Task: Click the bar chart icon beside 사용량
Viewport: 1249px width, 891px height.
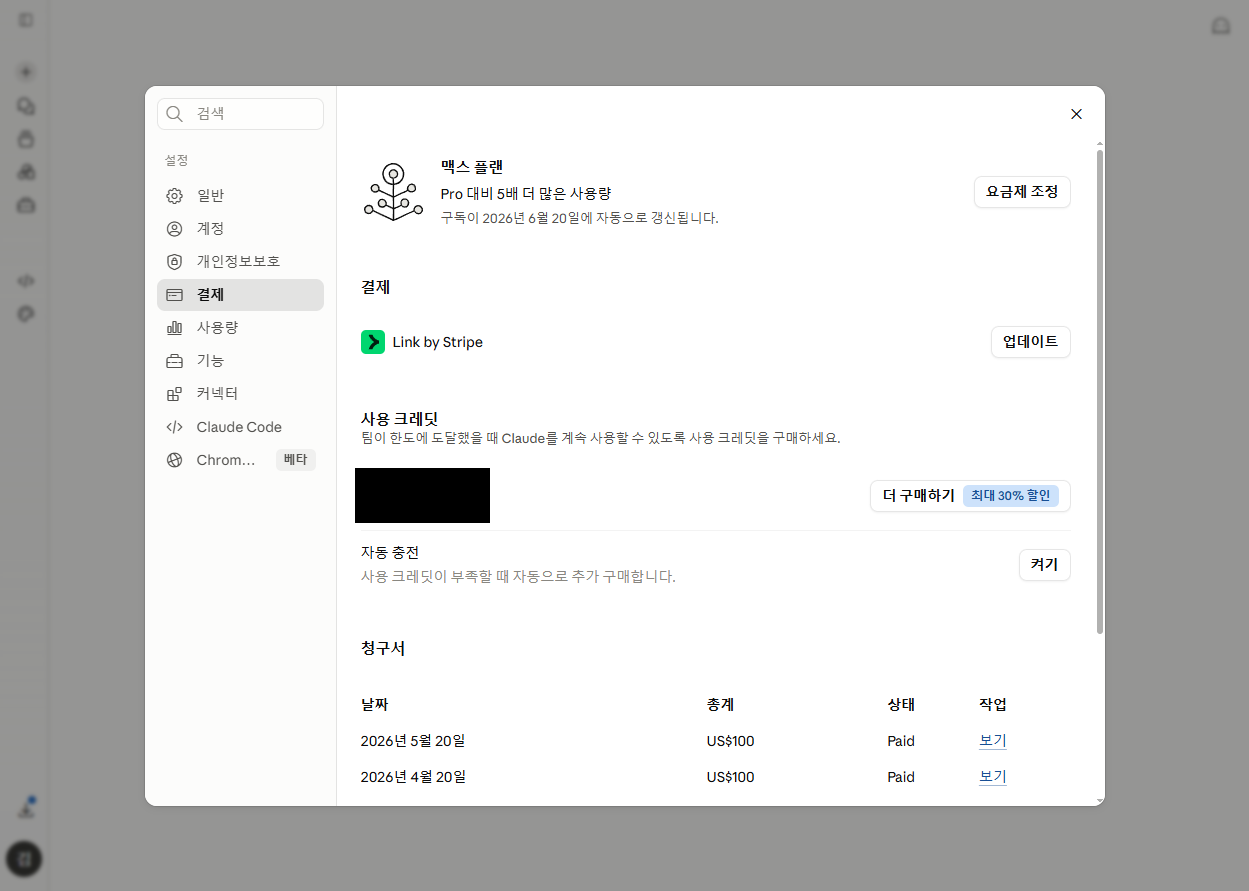Action: pos(174,328)
